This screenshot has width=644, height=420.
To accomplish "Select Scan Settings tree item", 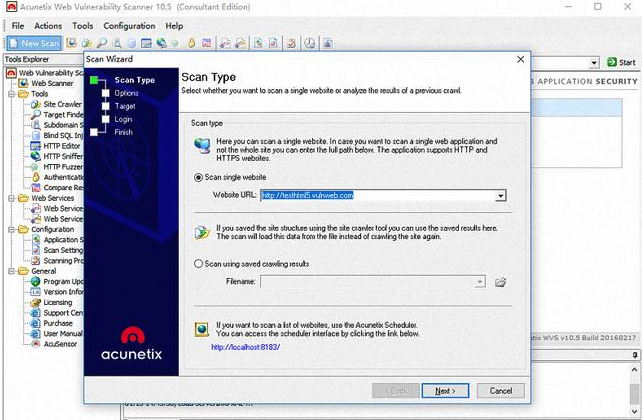I will pos(63,250).
